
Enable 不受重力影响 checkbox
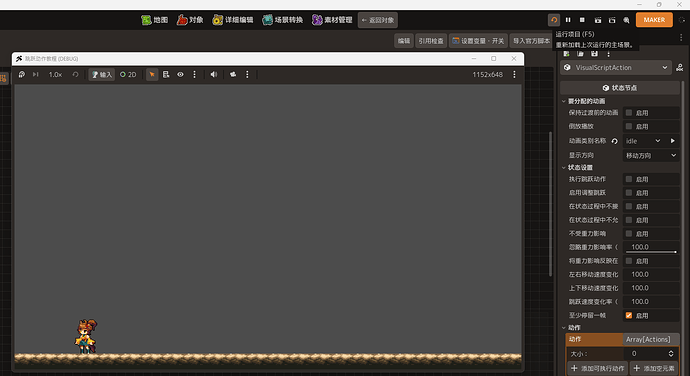(629, 234)
